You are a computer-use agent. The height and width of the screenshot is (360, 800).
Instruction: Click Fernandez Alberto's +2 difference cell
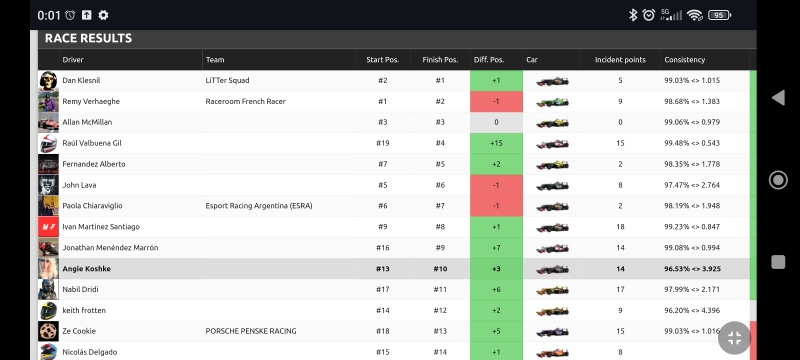pos(496,164)
